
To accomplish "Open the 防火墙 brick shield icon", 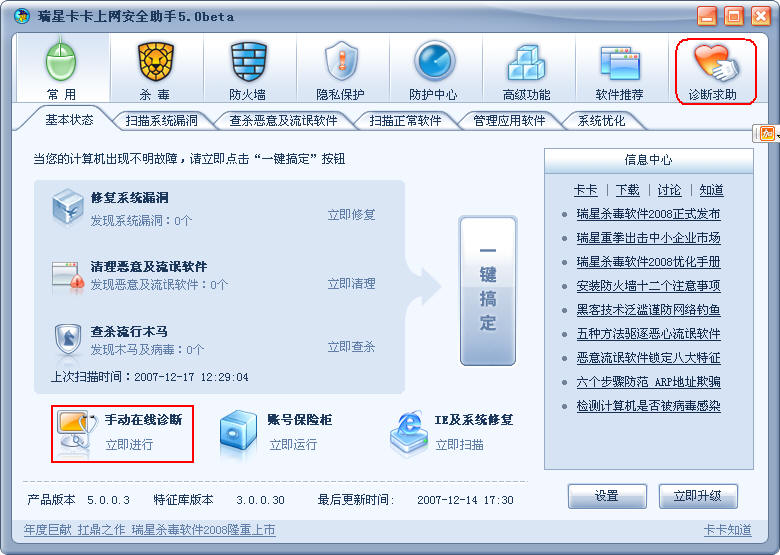I will pos(248,63).
